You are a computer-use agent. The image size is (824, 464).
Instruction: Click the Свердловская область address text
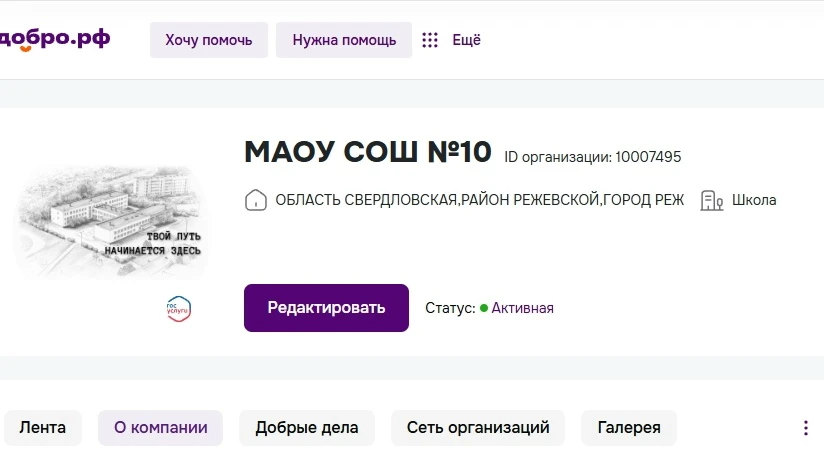point(480,200)
